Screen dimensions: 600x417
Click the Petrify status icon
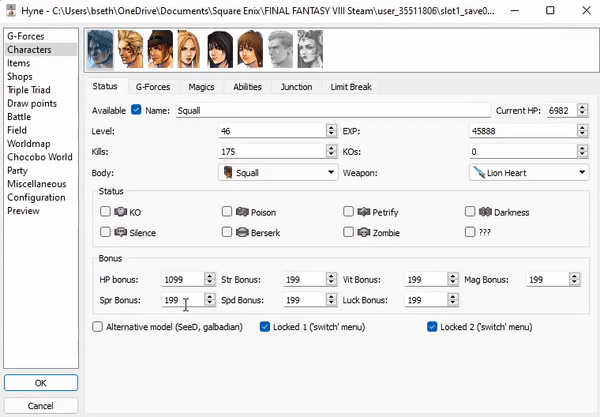pyautogui.click(x=364, y=212)
